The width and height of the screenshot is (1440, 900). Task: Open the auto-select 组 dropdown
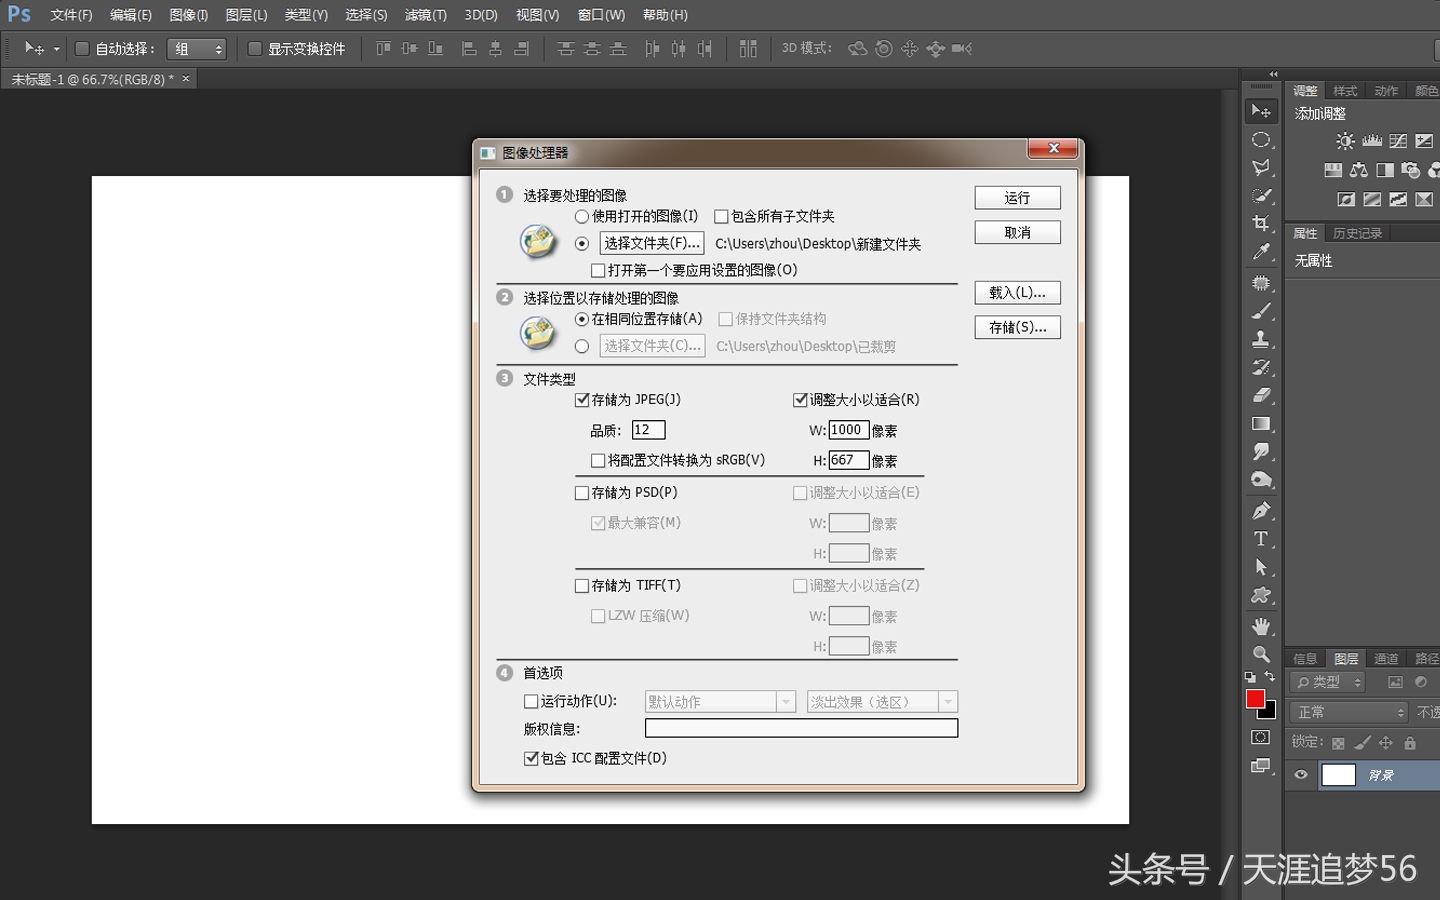point(197,49)
